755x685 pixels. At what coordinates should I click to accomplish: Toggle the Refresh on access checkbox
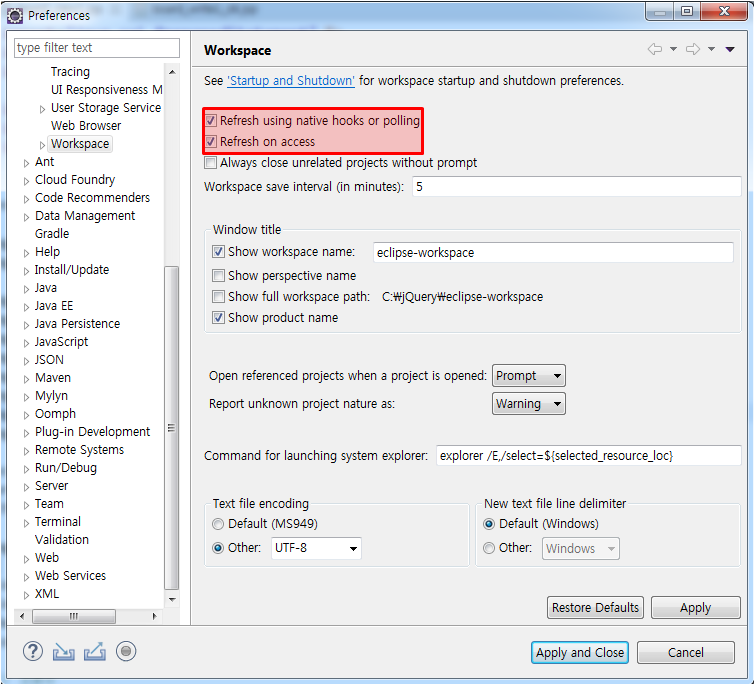(211, 142)
